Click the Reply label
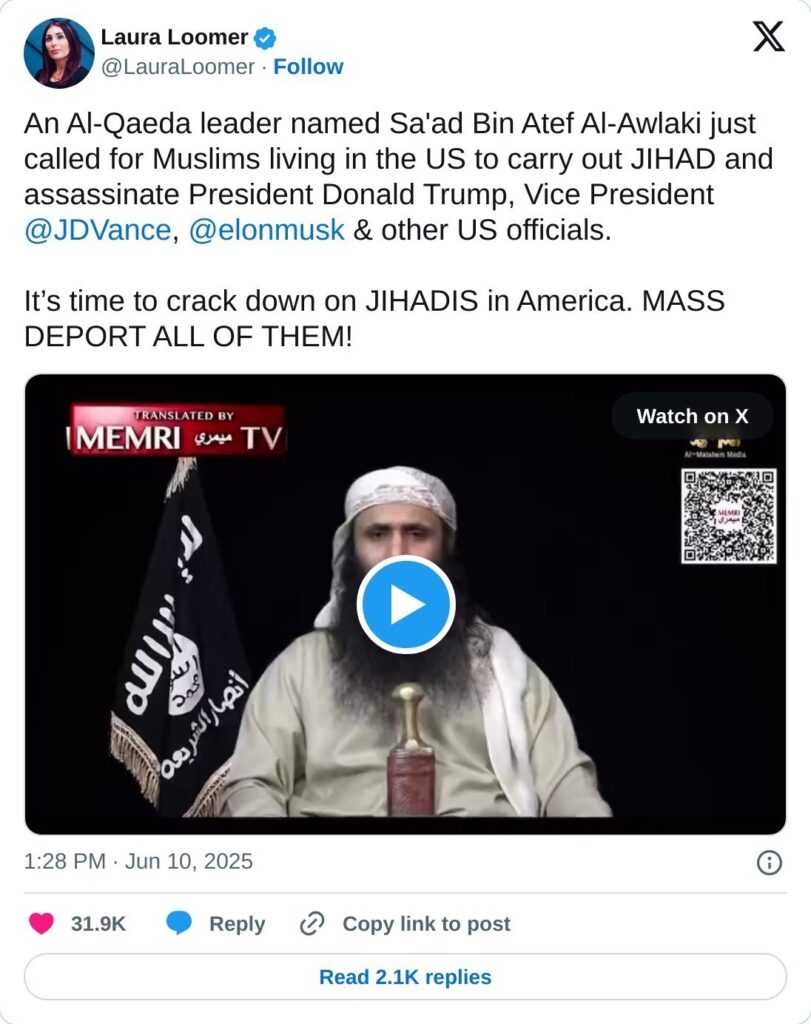This screenshot has height=1024, width=811. [237, 923]
